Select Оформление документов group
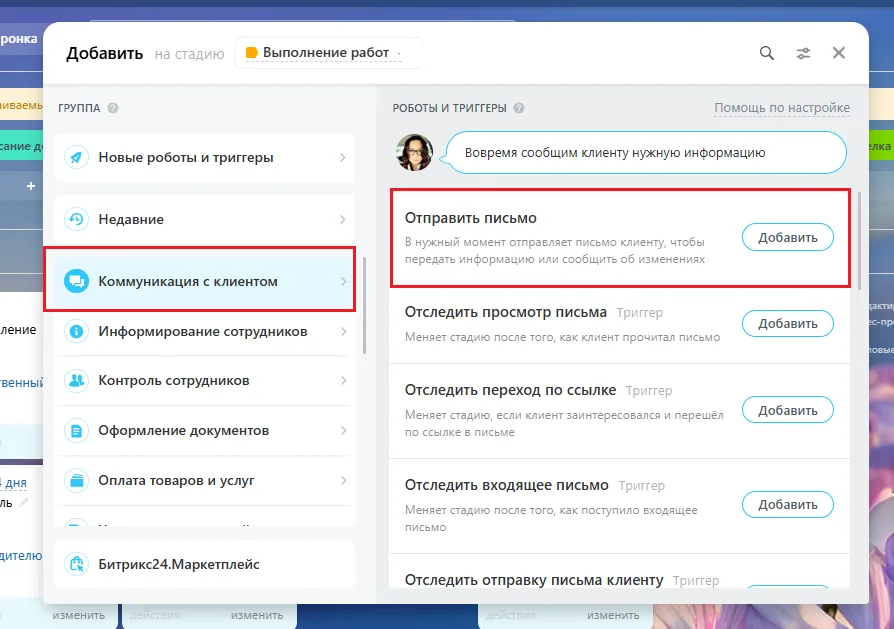 point(205,431)
